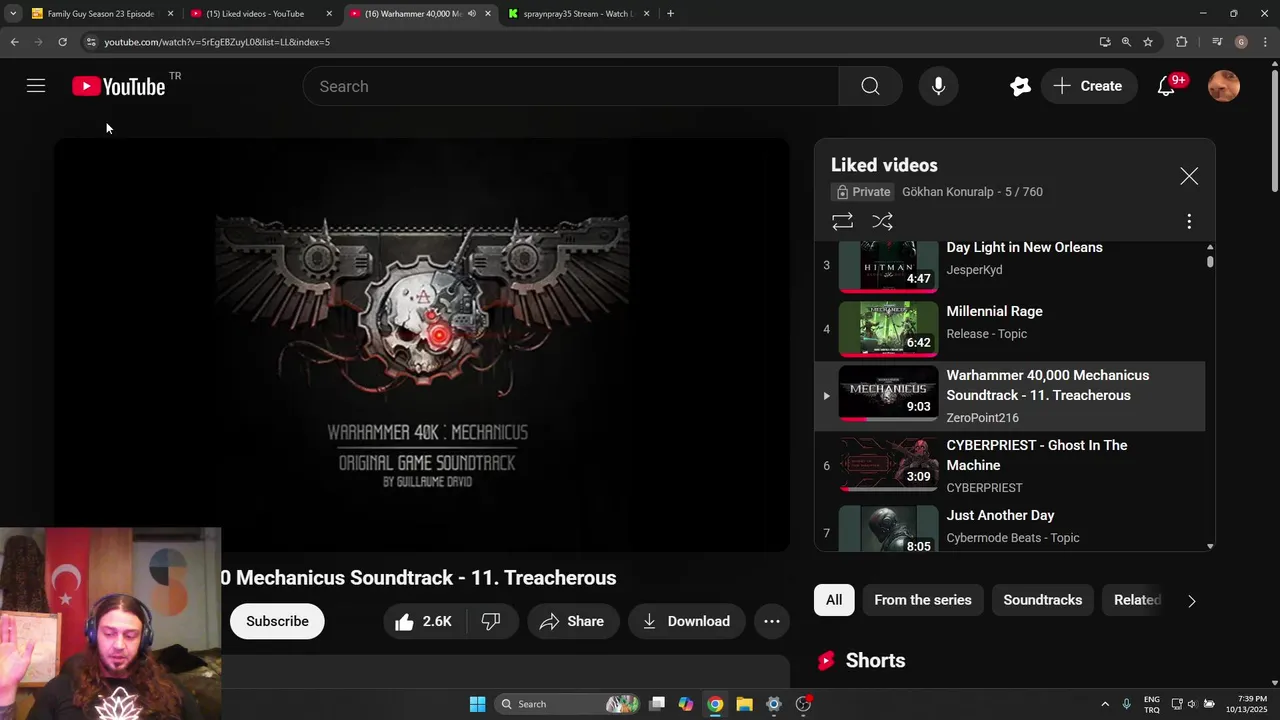Share the Mechanicus soundtrack video
Screen dimensions: 1280x720
tap(571, 621)
